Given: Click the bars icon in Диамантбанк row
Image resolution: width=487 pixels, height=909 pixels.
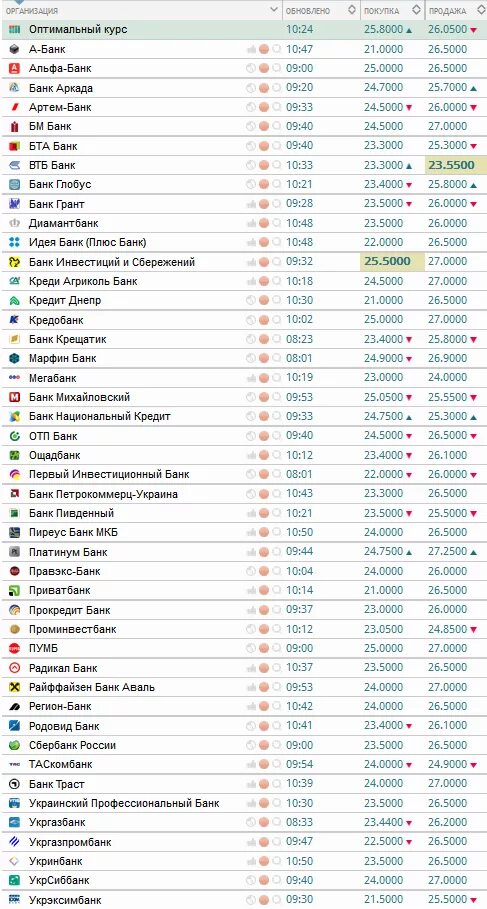Looking at the screenshot, I should (x=251, y=223).
